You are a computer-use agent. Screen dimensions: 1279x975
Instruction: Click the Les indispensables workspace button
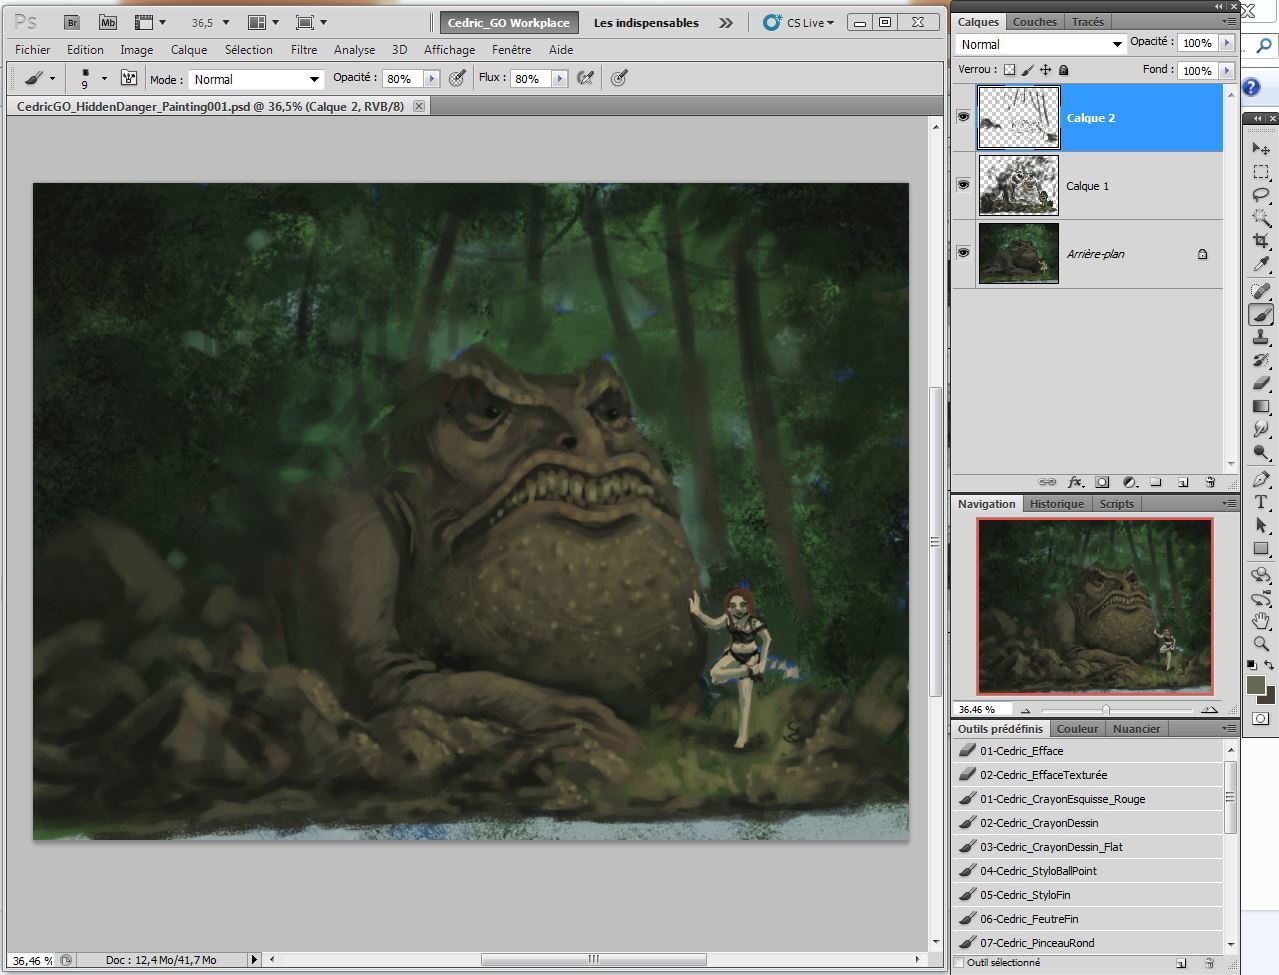[646, 22]
